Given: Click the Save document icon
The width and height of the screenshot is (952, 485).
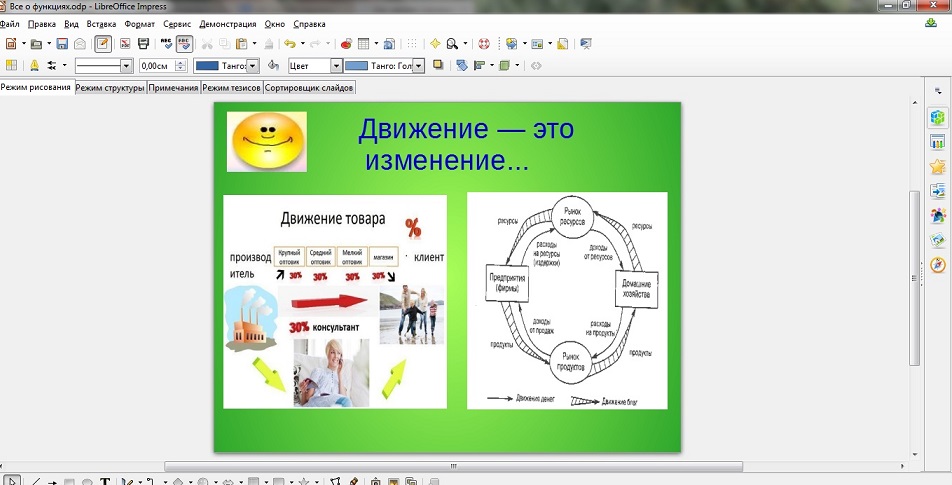Looking at the screenshot, I should tap(62, 44).
